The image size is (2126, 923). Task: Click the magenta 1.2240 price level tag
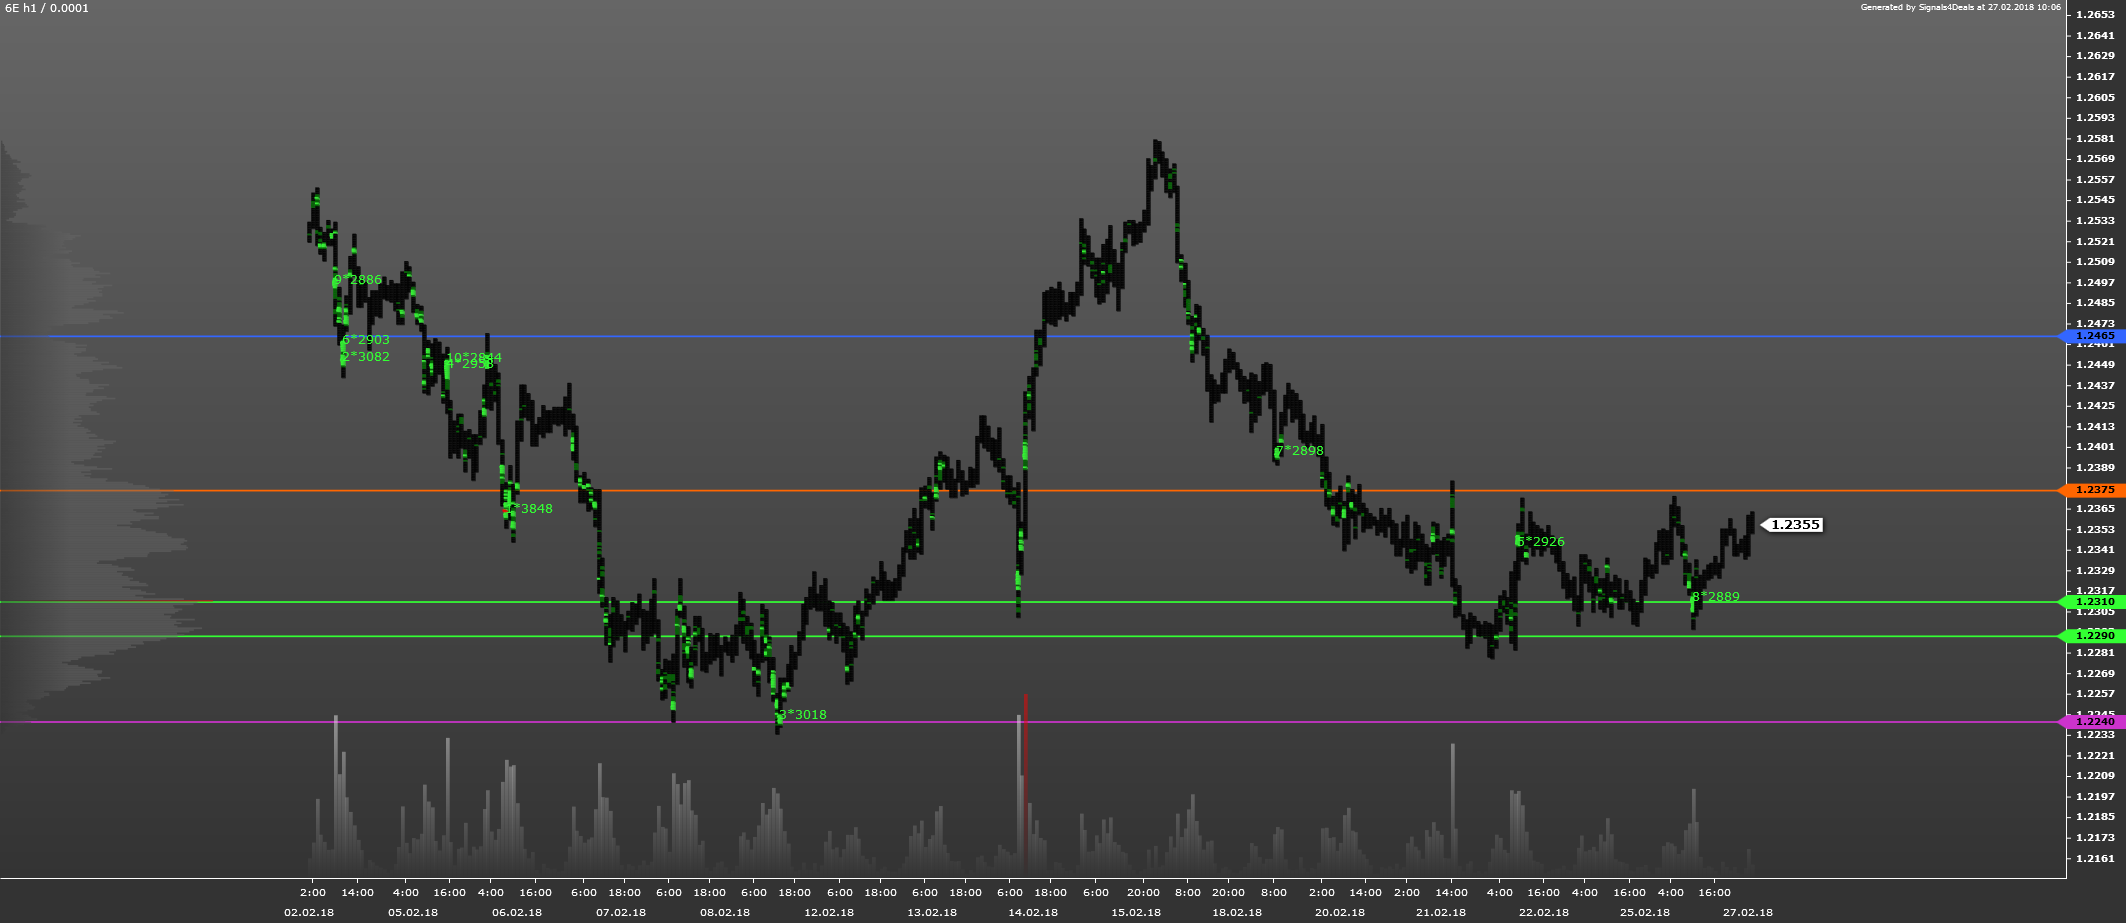tap(2094, 722)
